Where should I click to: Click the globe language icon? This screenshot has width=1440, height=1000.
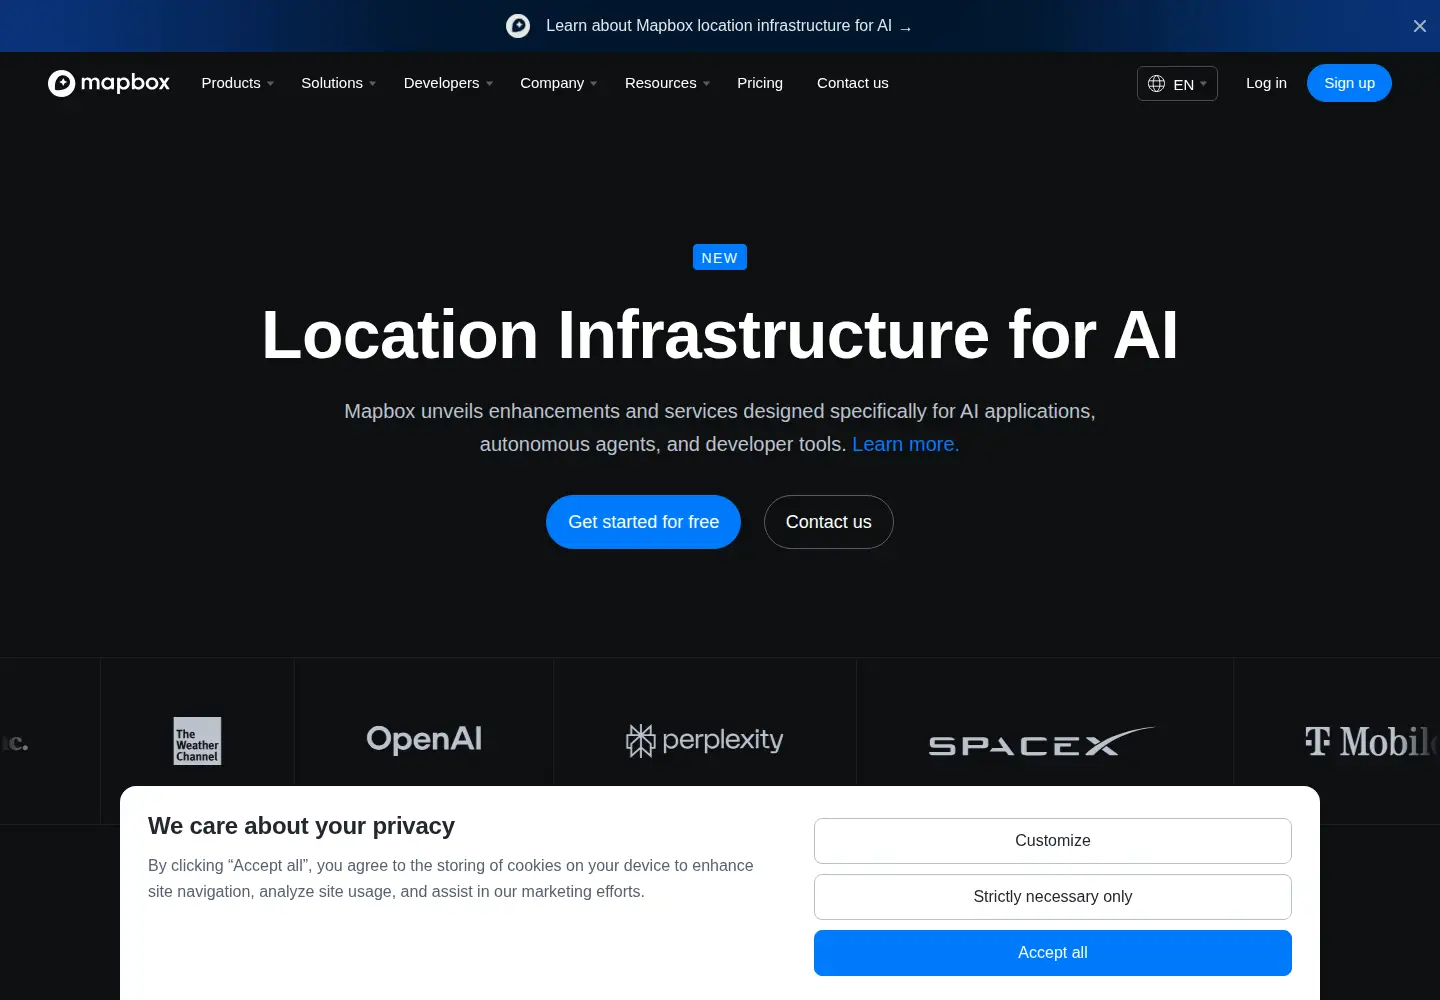(1156, 84)
